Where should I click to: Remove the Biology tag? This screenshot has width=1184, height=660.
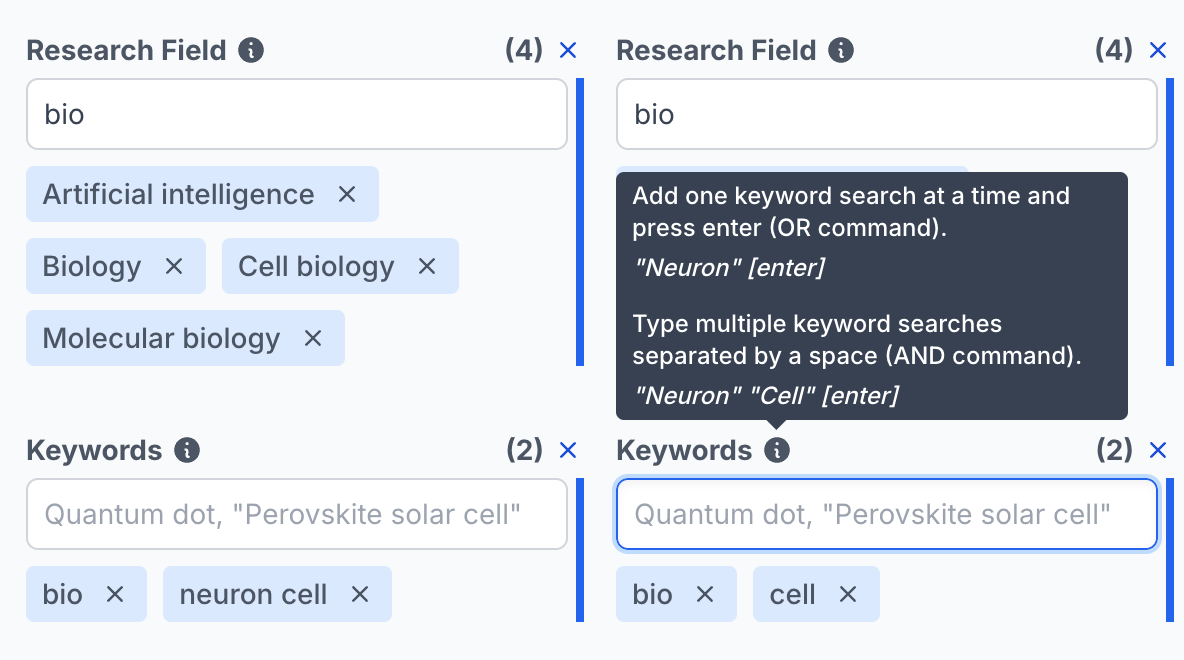point(174,266)
